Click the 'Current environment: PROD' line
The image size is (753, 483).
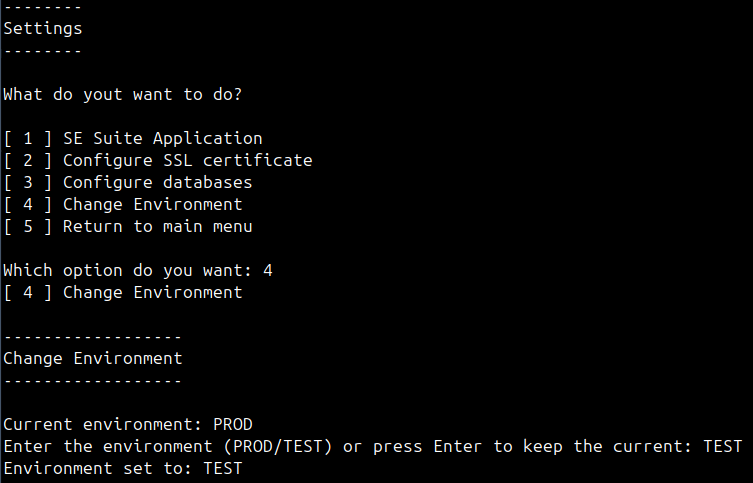pyautogui.click(x=128, y=425)
